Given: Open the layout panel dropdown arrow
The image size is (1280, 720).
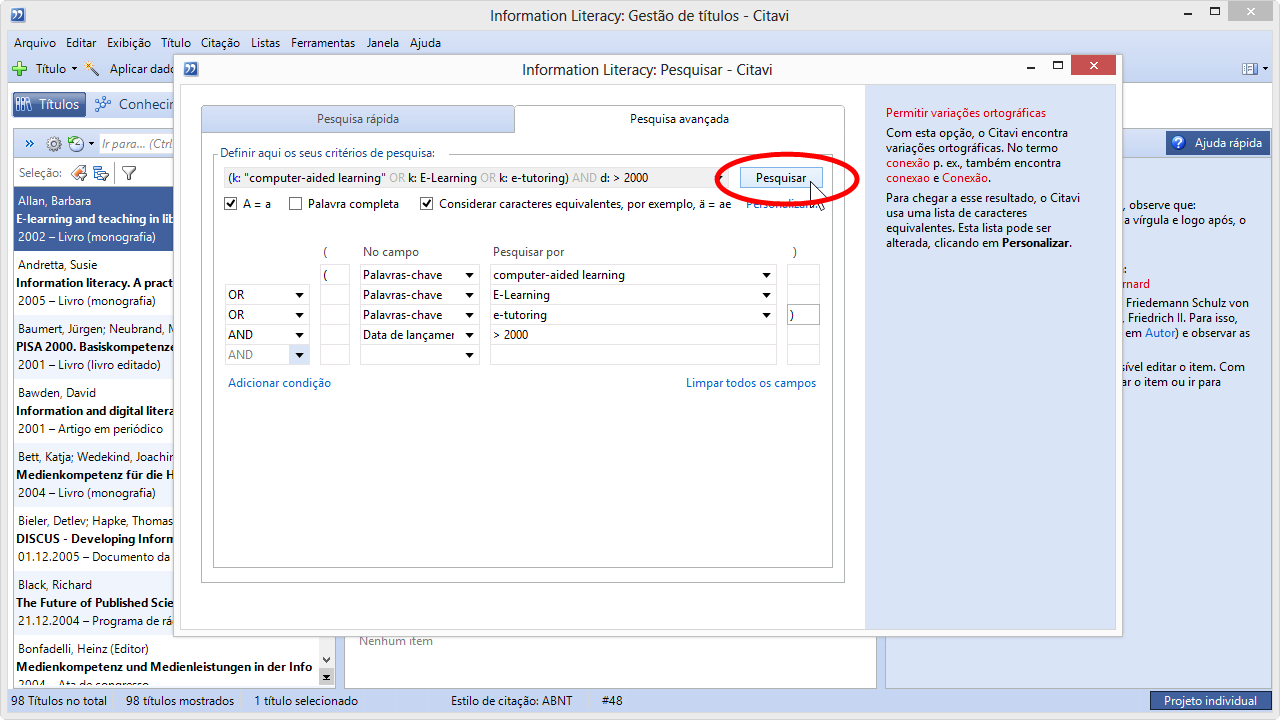Looking at the screenshot, I should (x=1264, y=69).
